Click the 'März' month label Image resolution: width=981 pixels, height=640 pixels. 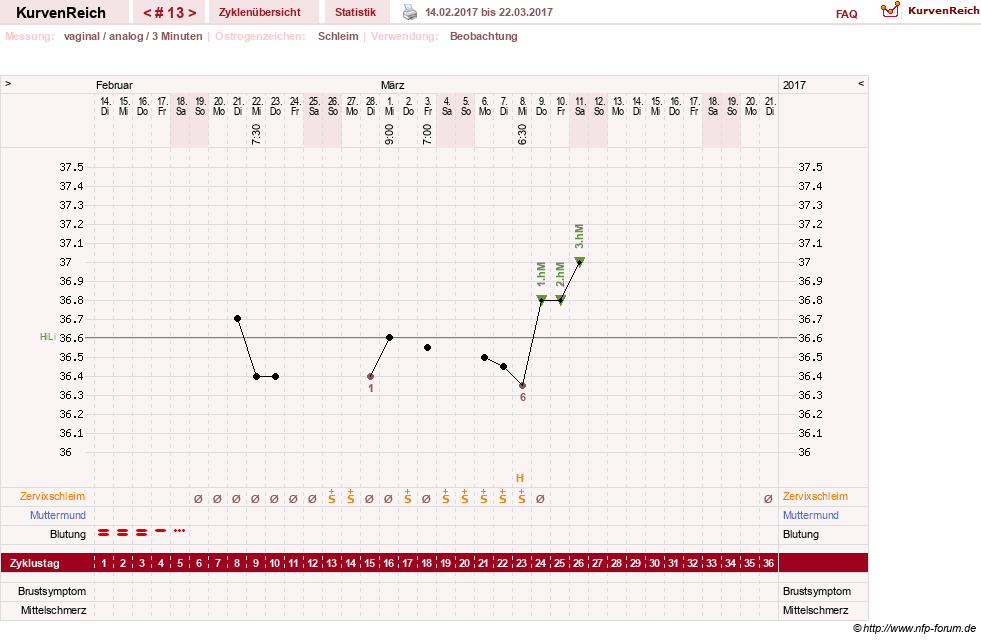(x=392, y=85)
